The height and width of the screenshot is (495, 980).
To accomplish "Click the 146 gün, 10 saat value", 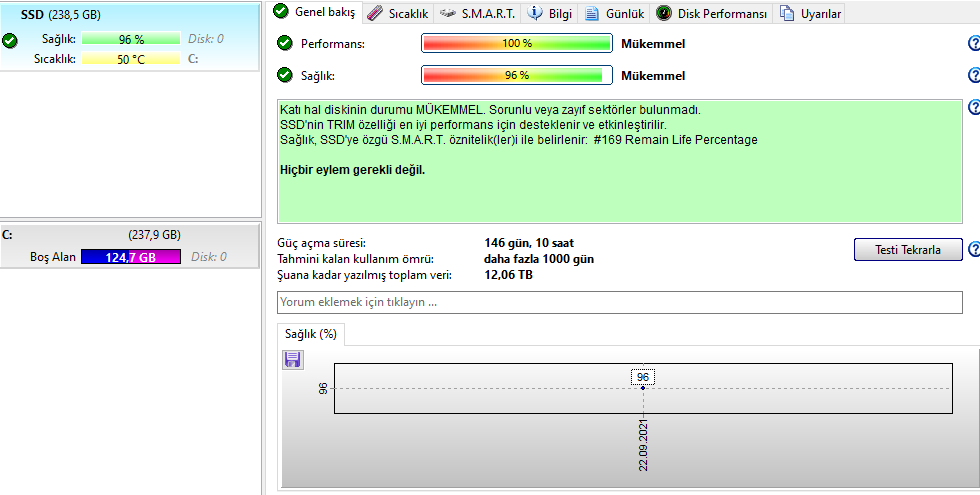I will (529, 242).
